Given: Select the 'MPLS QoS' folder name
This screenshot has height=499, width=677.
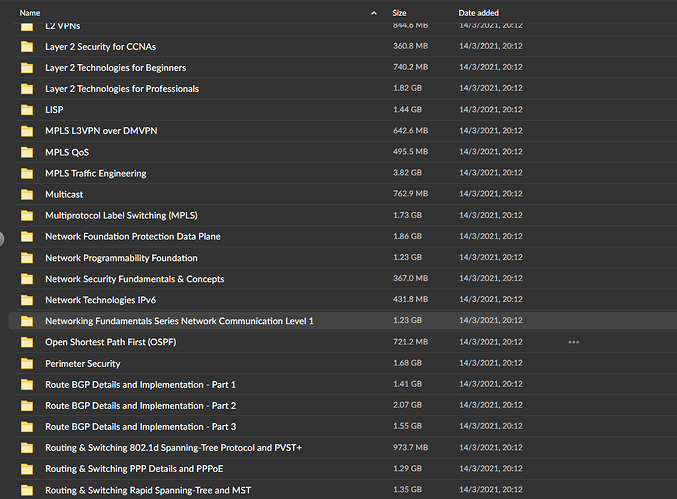Looking at the screenshot, I should point(67,152).
